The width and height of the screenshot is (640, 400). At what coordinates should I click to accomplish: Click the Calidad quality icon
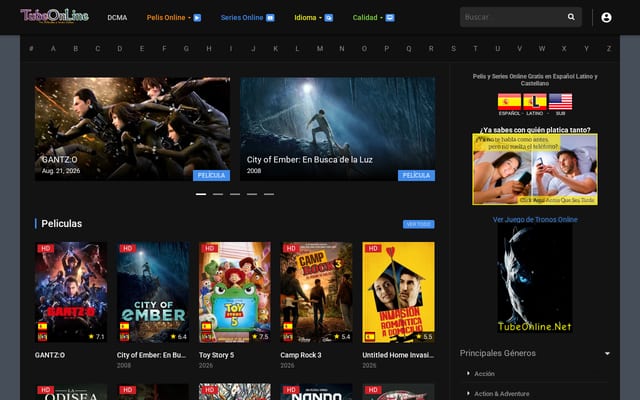(390, 18)
